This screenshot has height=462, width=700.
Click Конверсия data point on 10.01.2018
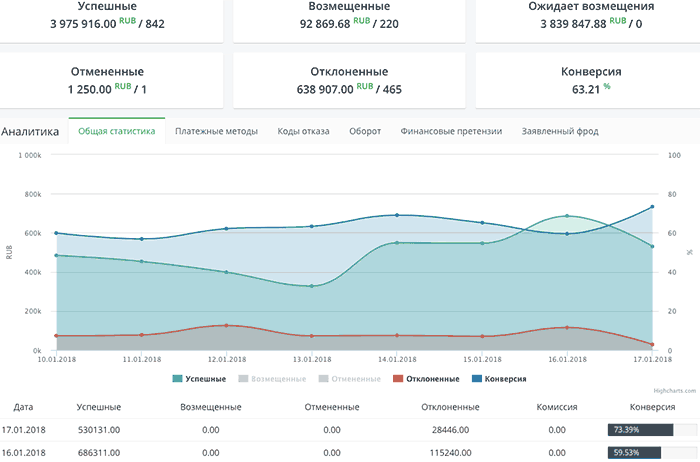coord(56,233)
